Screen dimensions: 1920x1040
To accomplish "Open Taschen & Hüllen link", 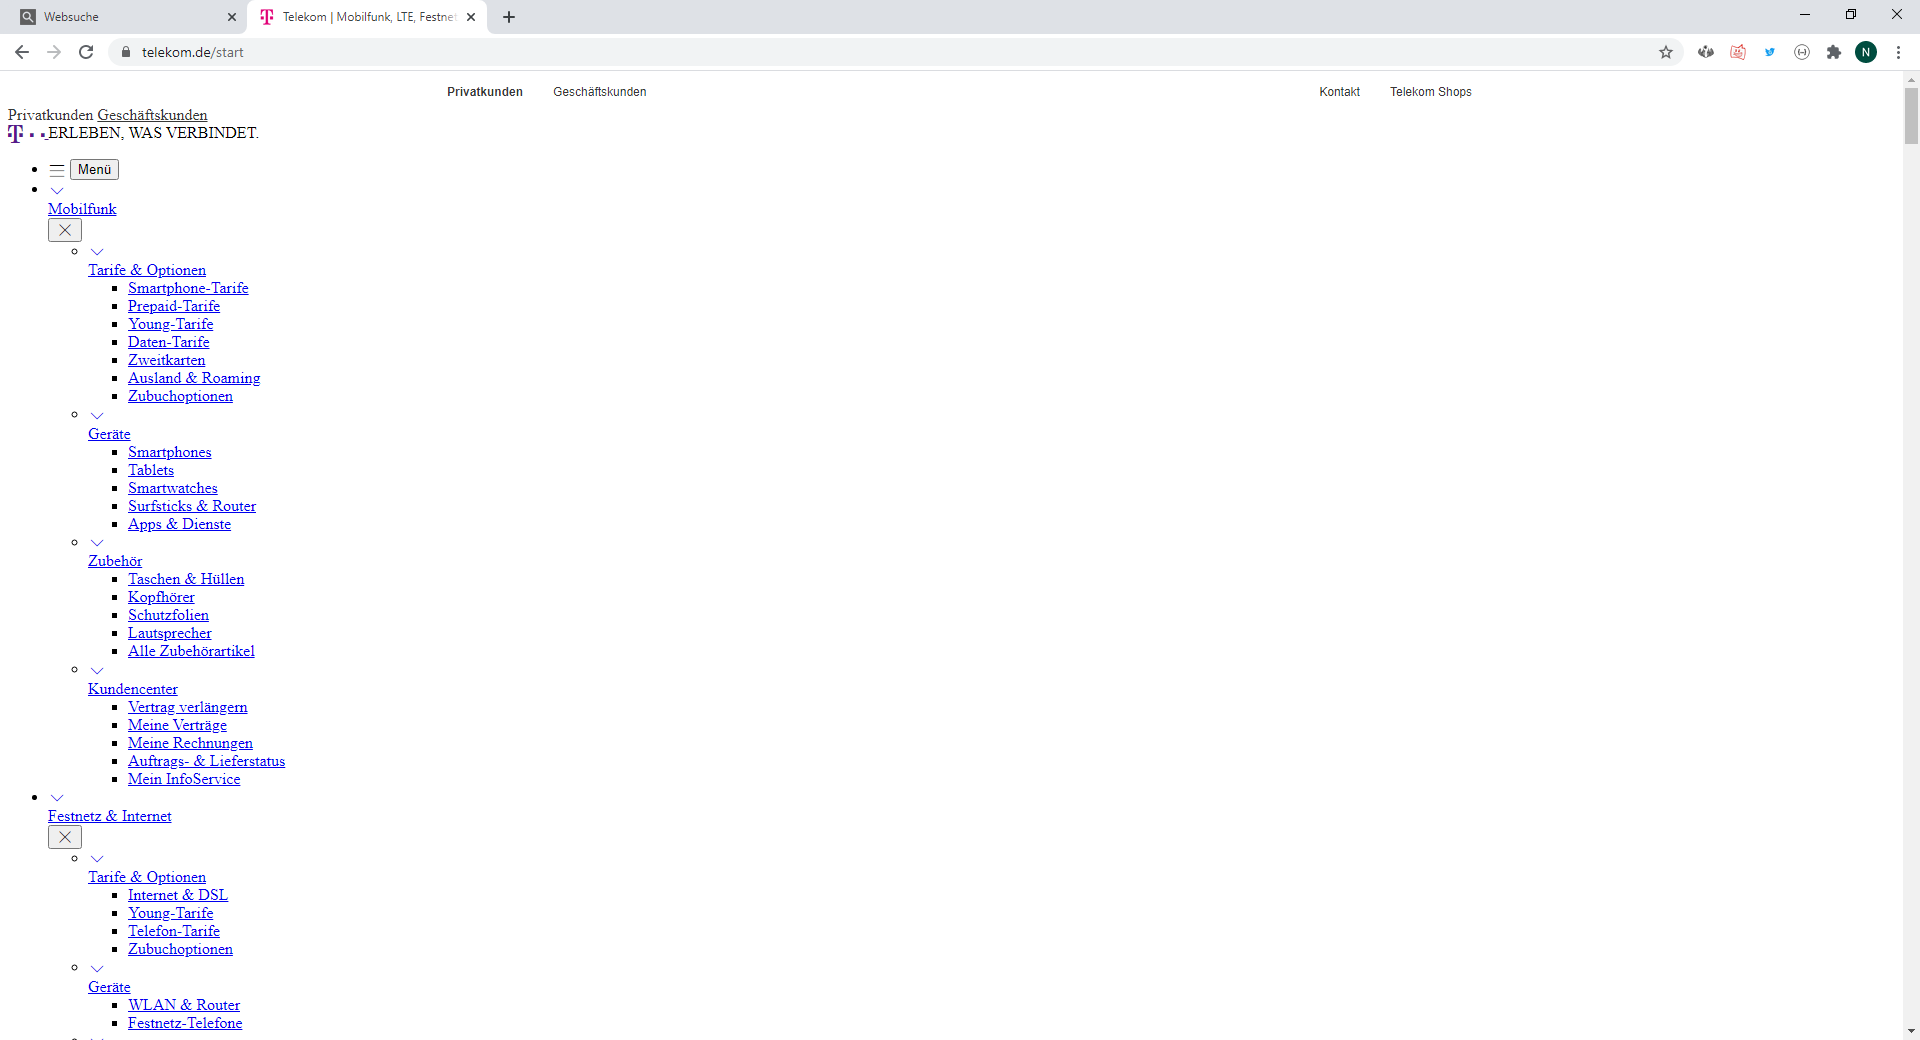I will pos(186,579).
